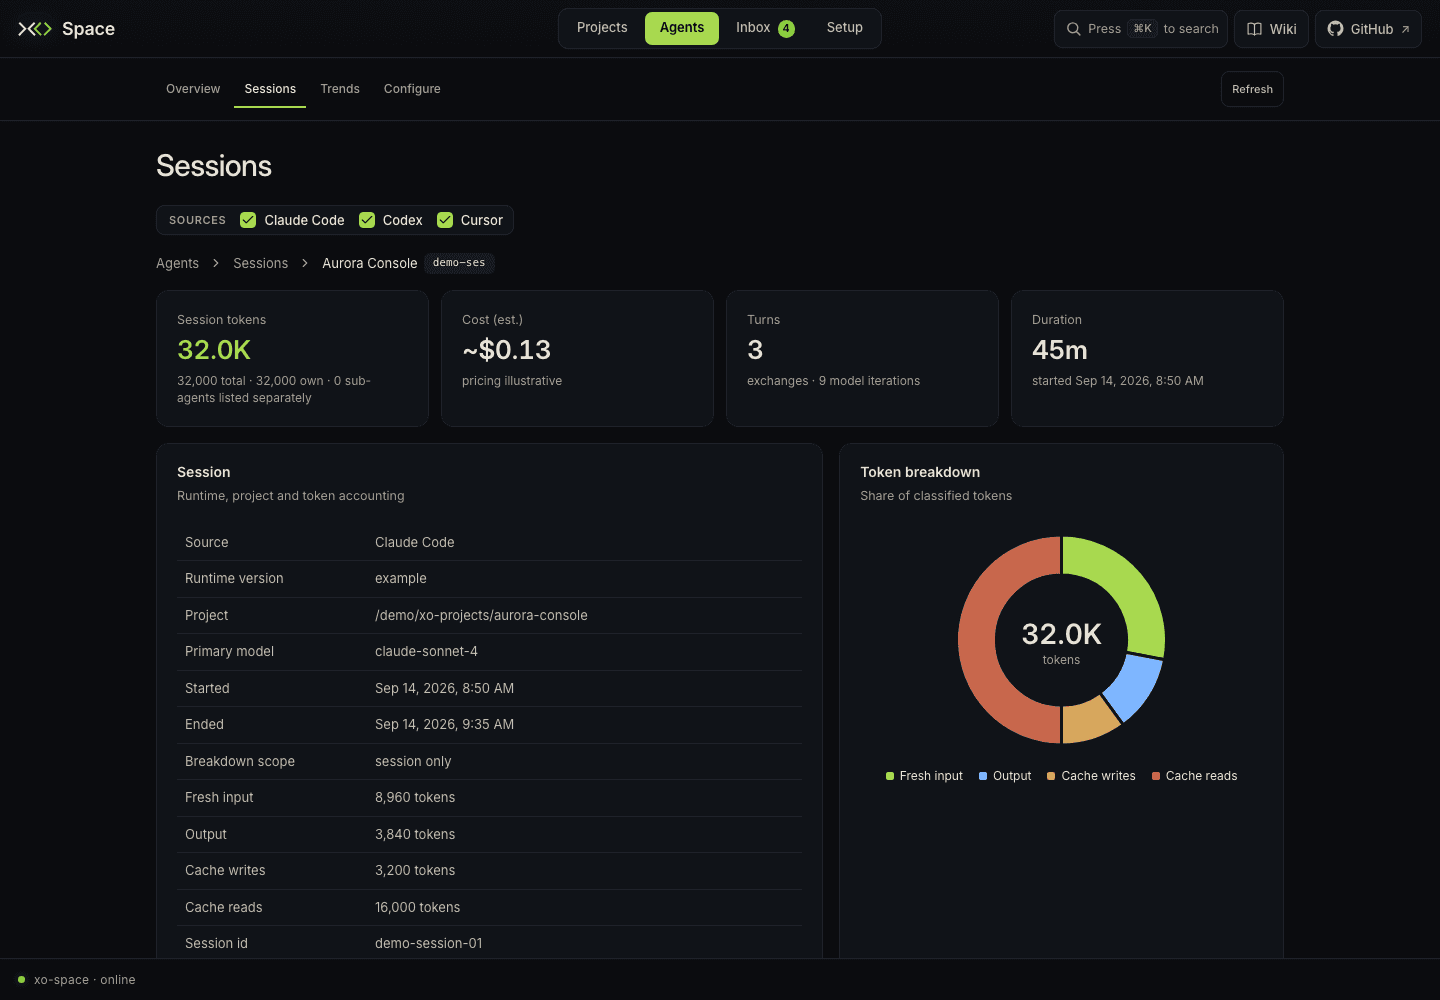
Task: Click the claude-sonnet-4 model value
Action: pyautogui.click(x=426, y=651)
